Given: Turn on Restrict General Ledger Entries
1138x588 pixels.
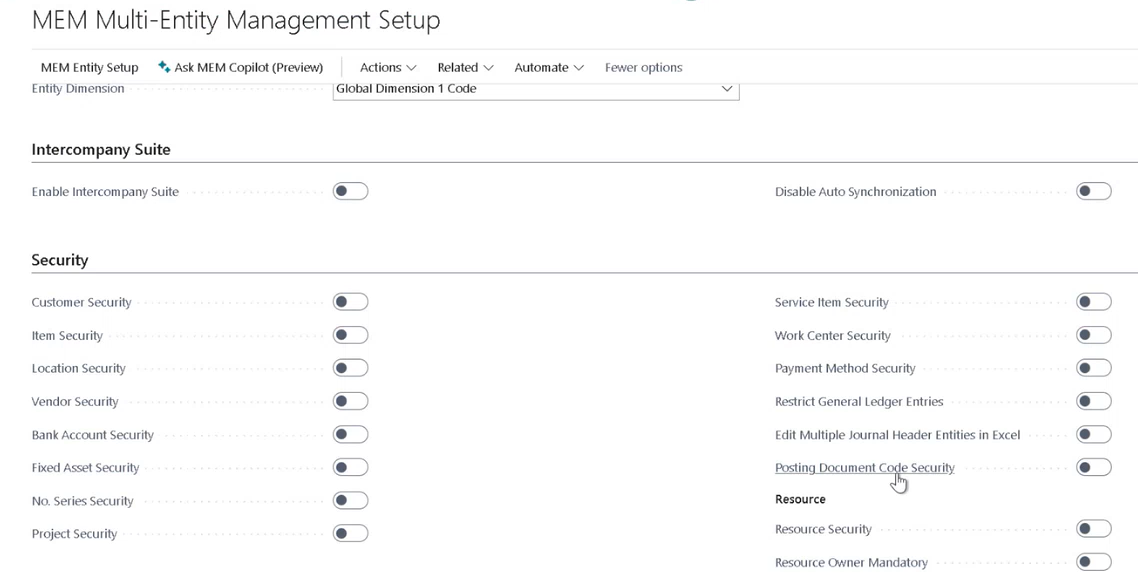Looking at the screenshot, I should 1094,401.
